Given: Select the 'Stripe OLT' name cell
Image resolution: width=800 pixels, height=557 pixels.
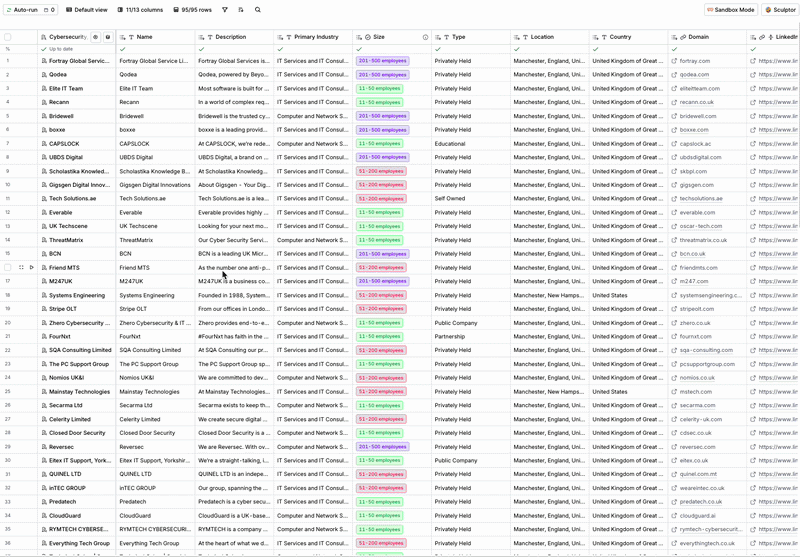Looking at the screenshot, I should pyautogui.click(x=155, y=309).
